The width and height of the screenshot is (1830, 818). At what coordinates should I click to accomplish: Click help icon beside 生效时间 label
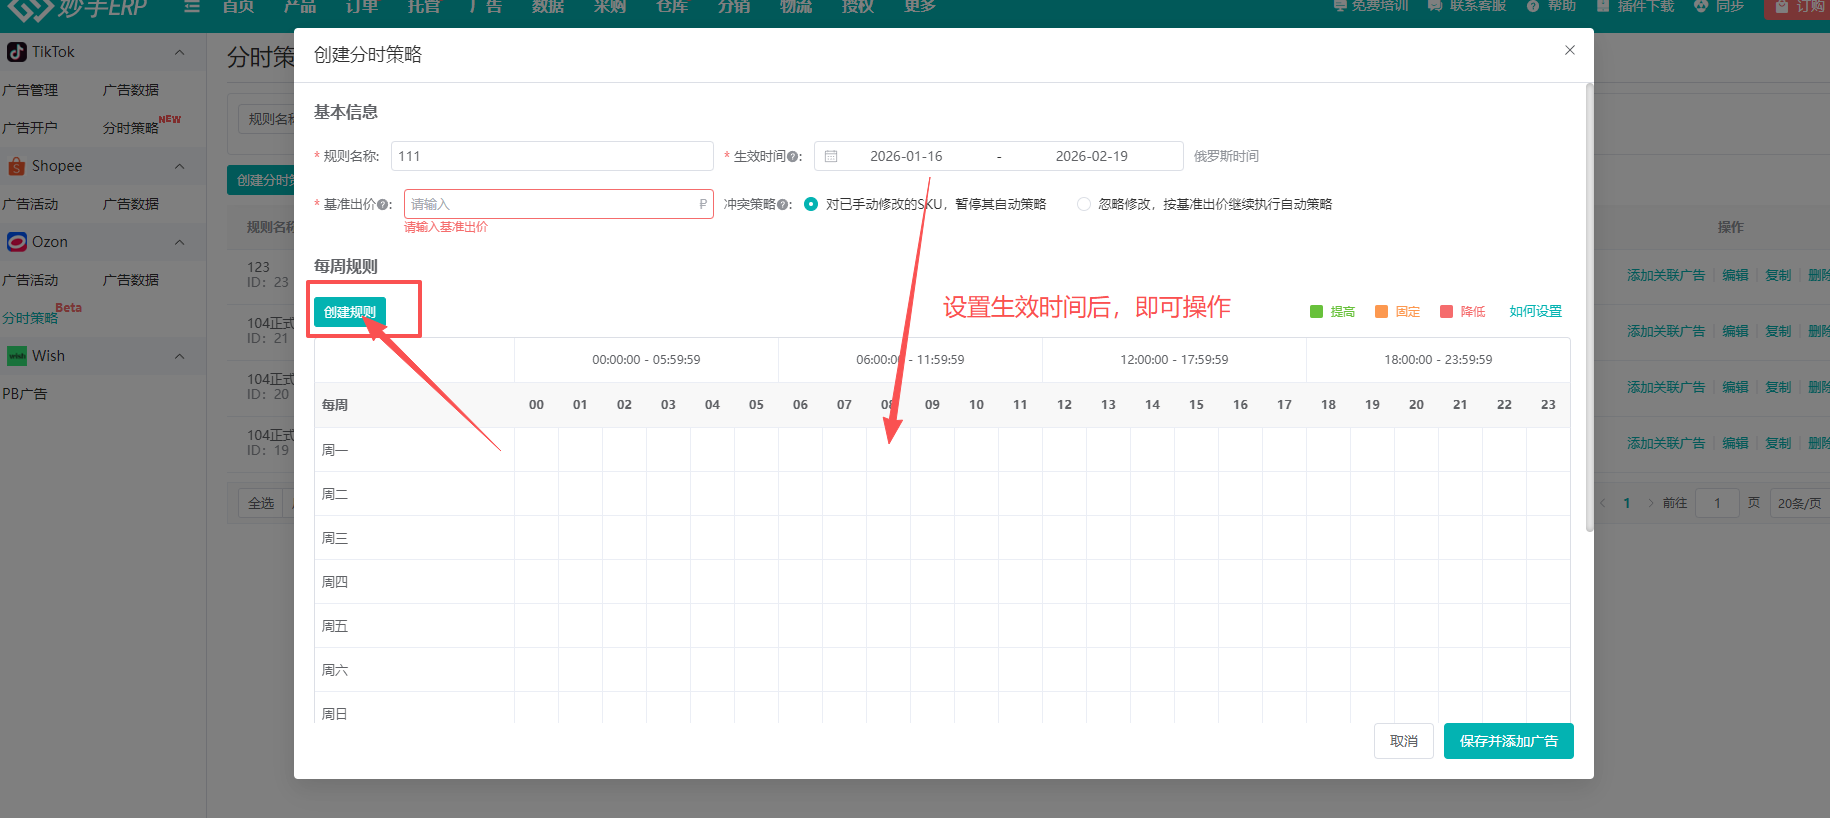[x=793, y=157]
